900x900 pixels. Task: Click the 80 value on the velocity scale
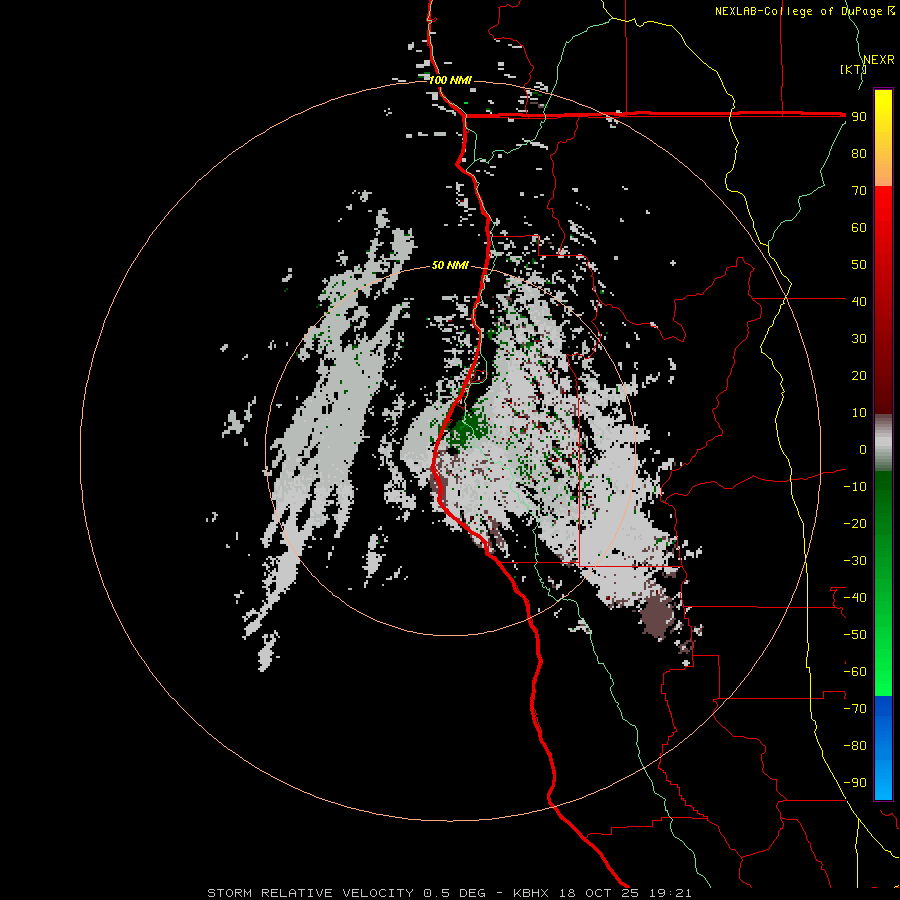859,153
